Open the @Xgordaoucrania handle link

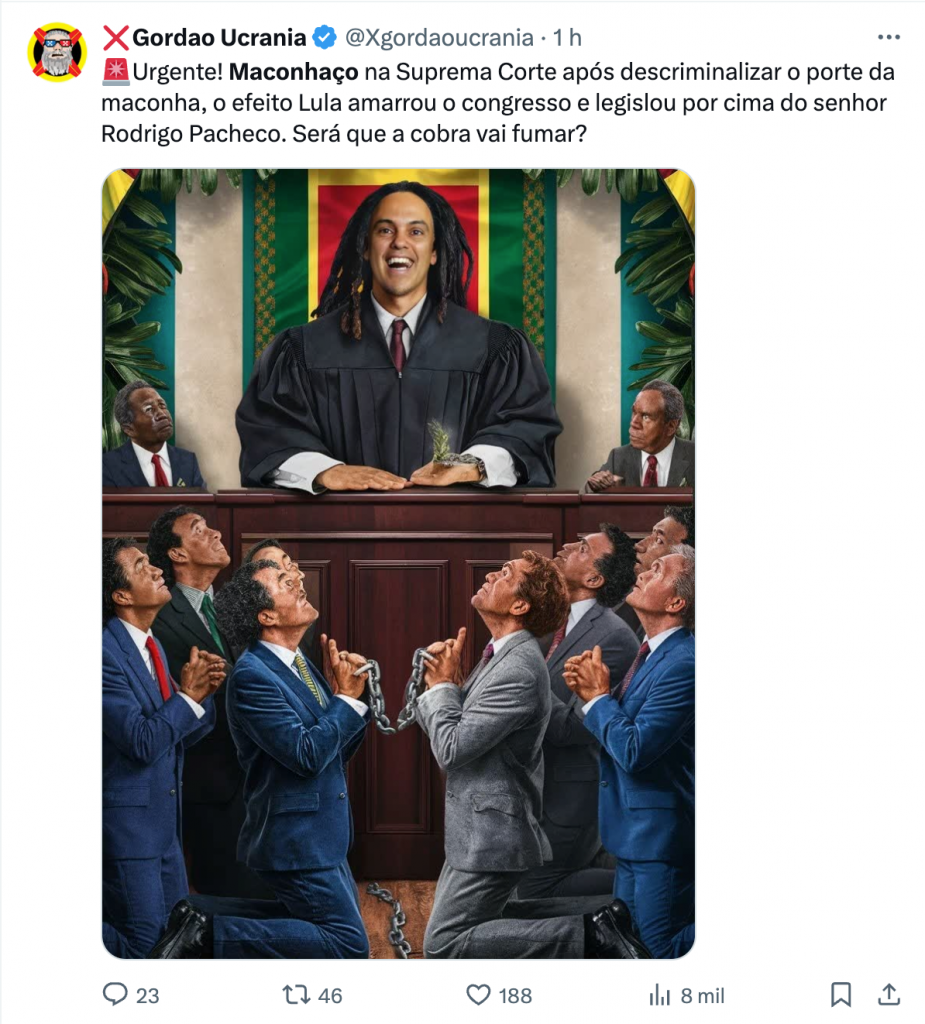439,38
